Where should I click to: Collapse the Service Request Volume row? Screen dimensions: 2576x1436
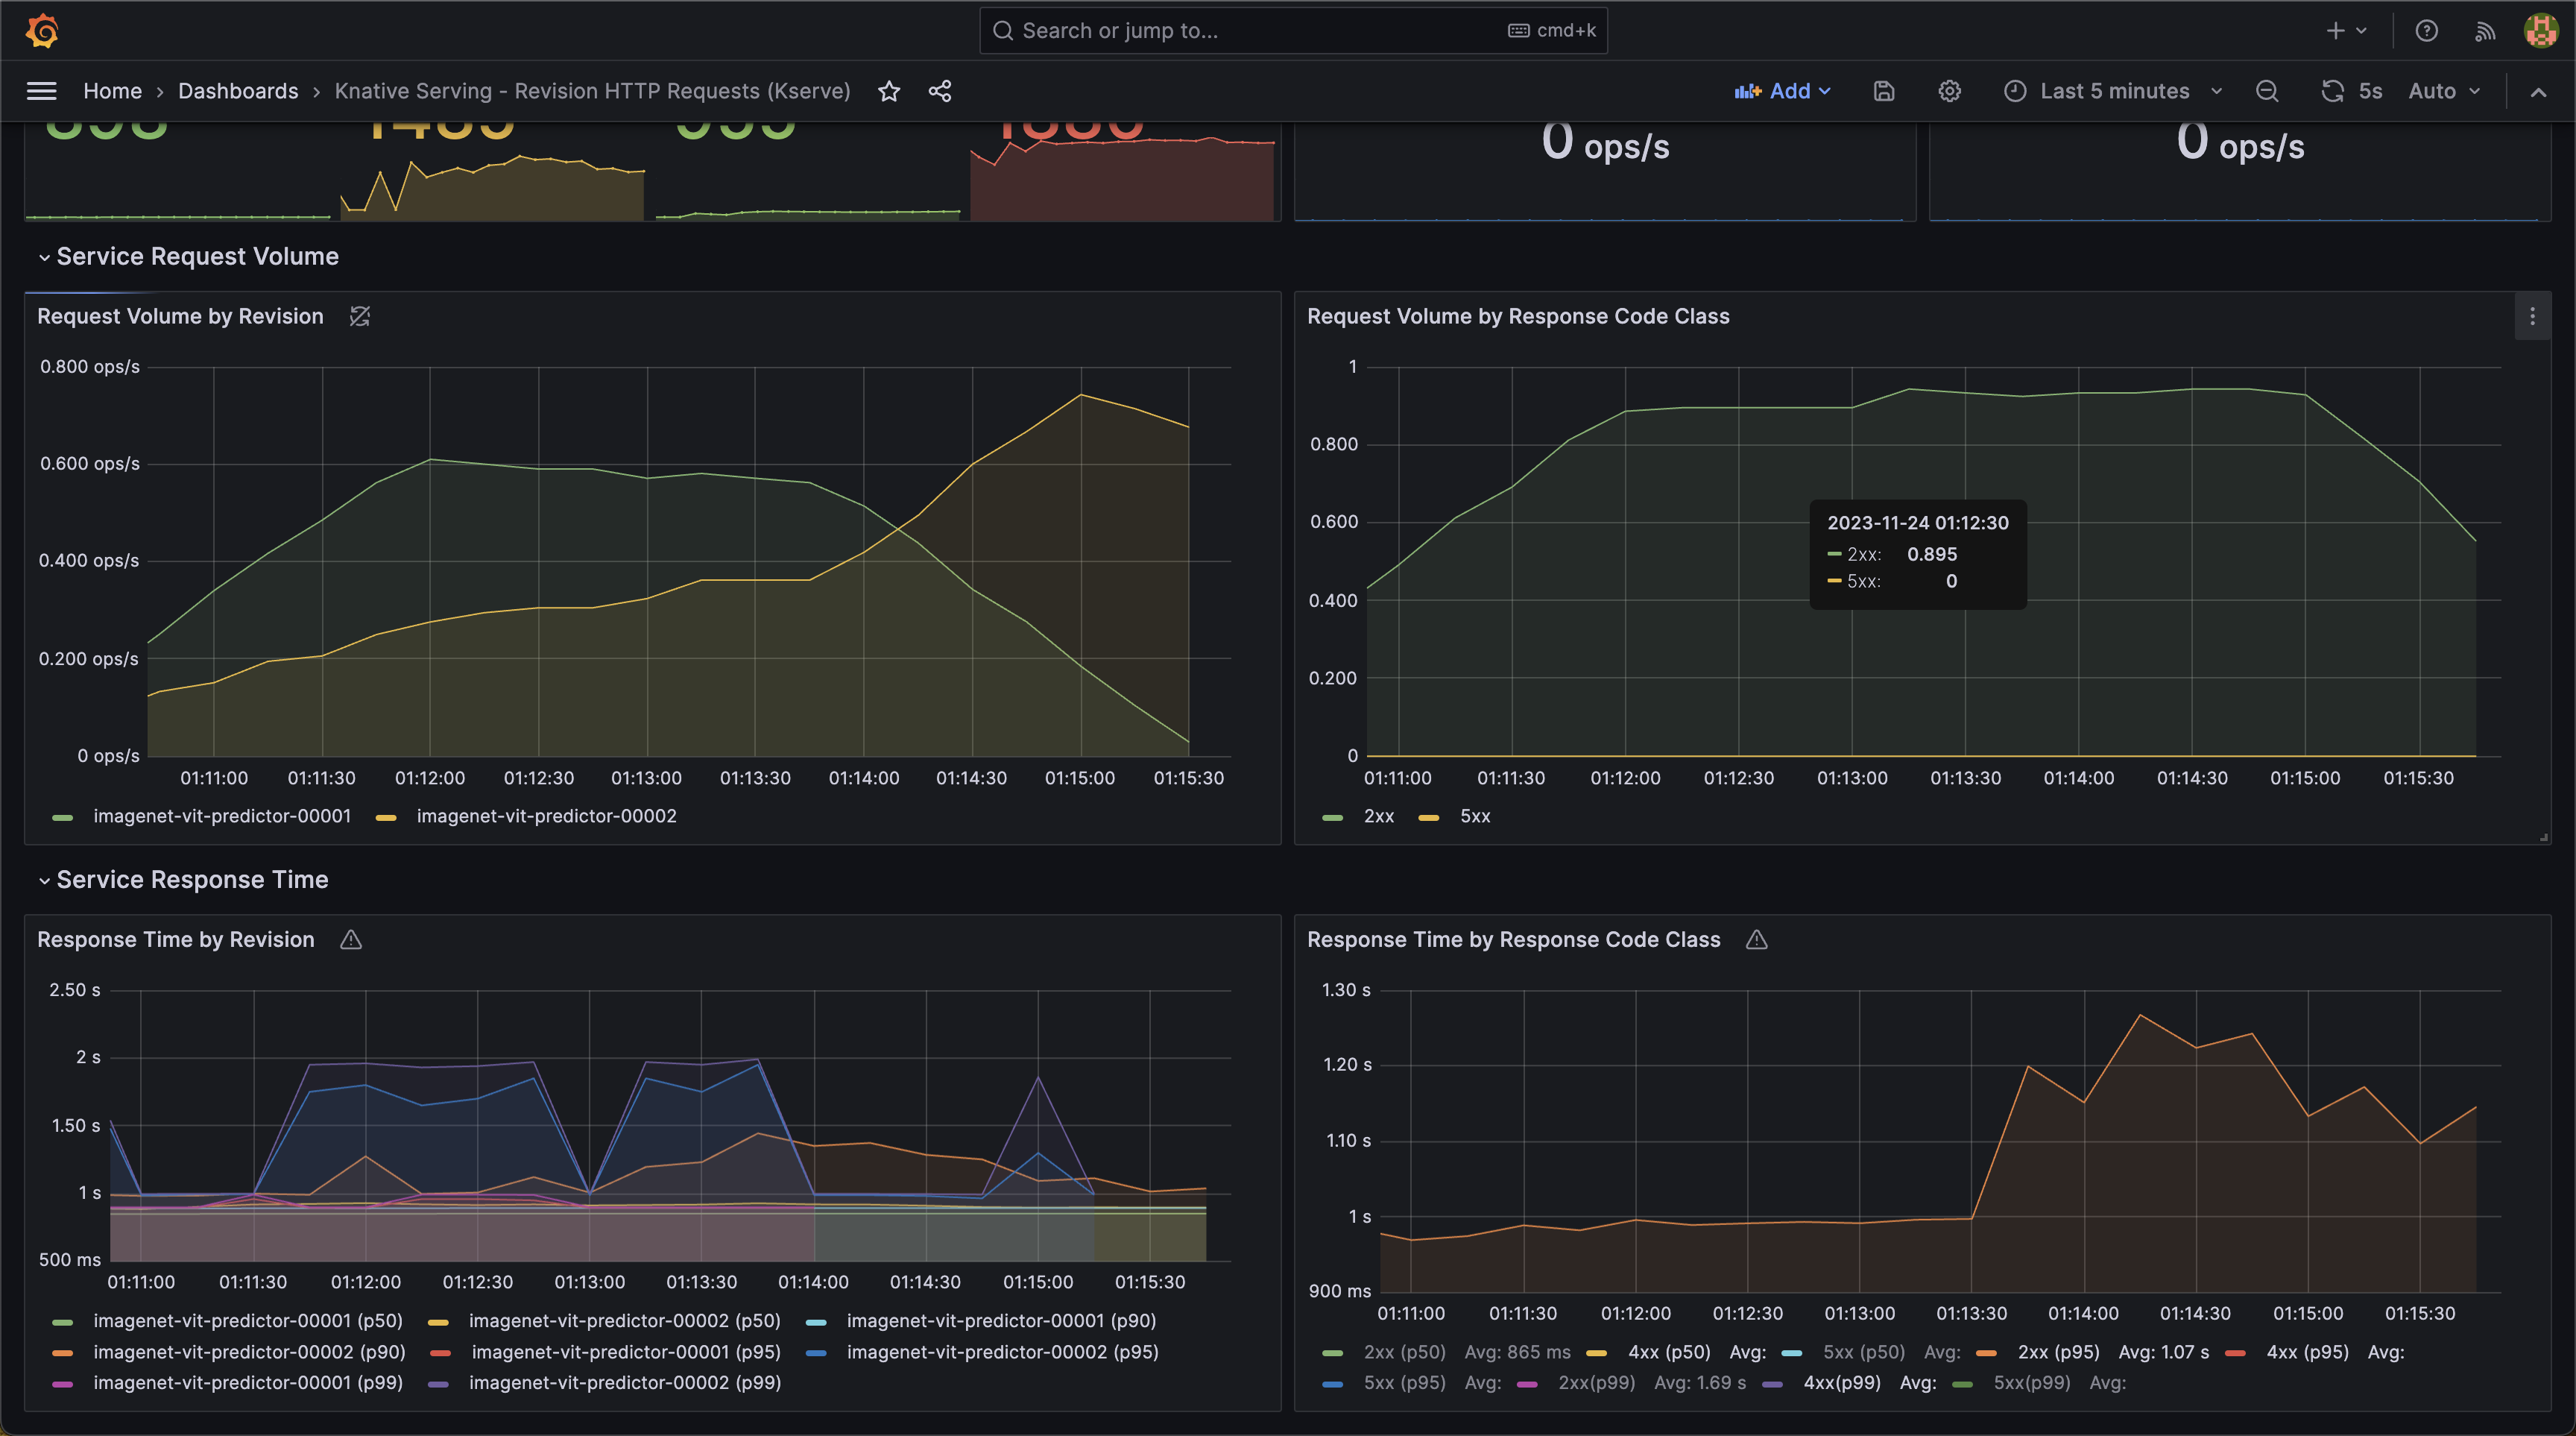coord(197,257)
